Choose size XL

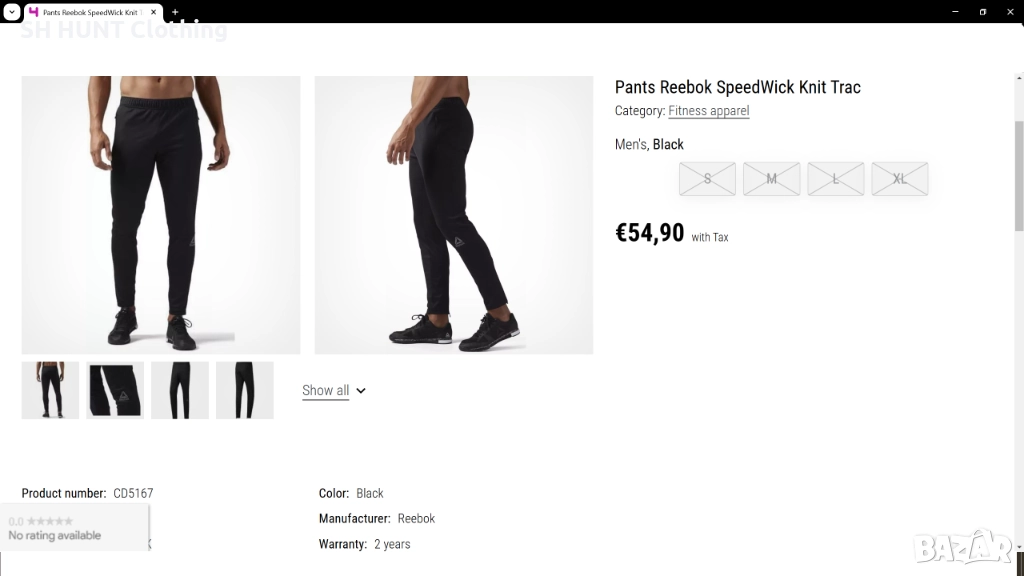click(x=899, y=179)
